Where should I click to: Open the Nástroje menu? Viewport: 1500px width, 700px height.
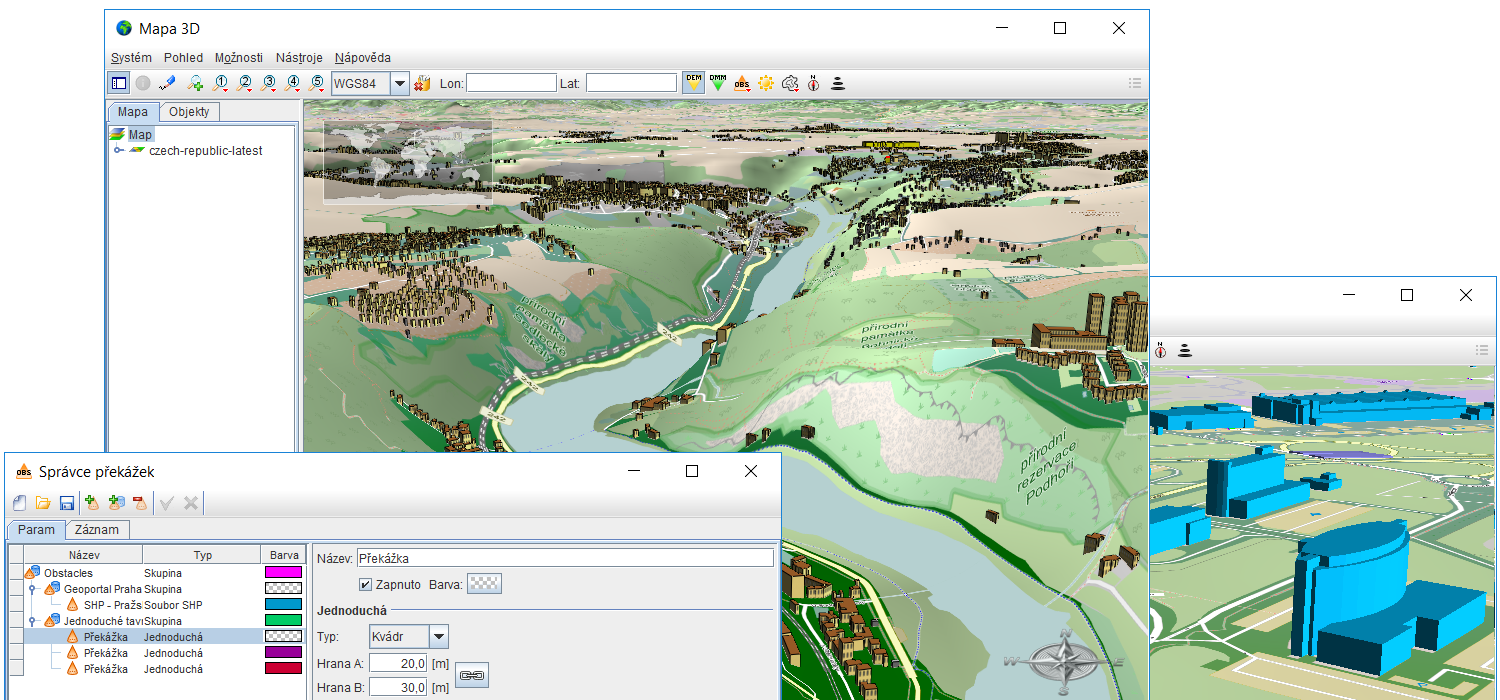point(299,58)
